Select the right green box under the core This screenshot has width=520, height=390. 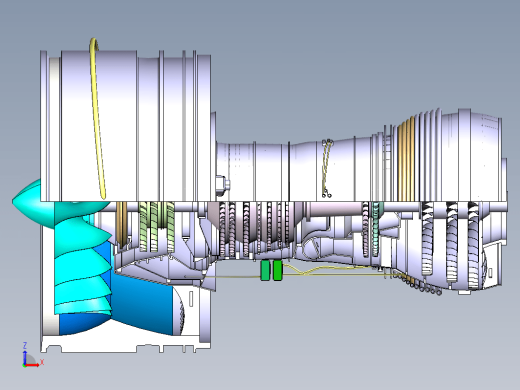point(278,270)
